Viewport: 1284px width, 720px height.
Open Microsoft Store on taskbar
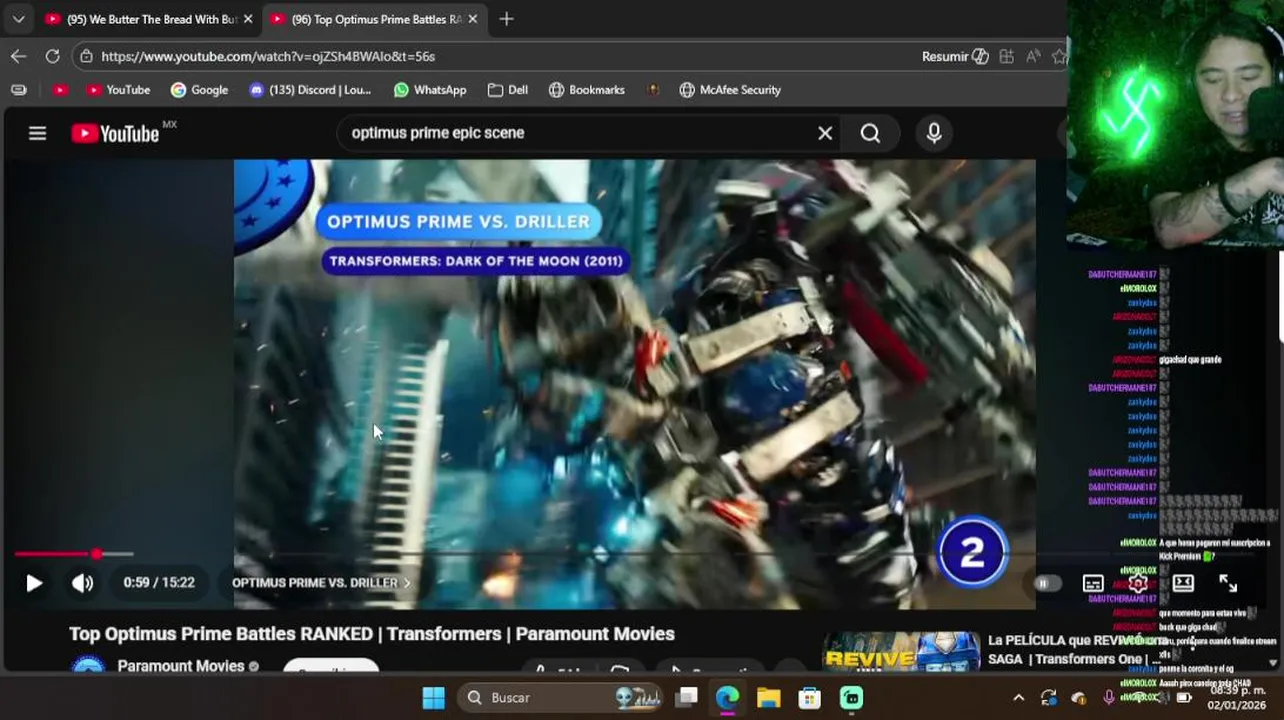pos(809,697)
